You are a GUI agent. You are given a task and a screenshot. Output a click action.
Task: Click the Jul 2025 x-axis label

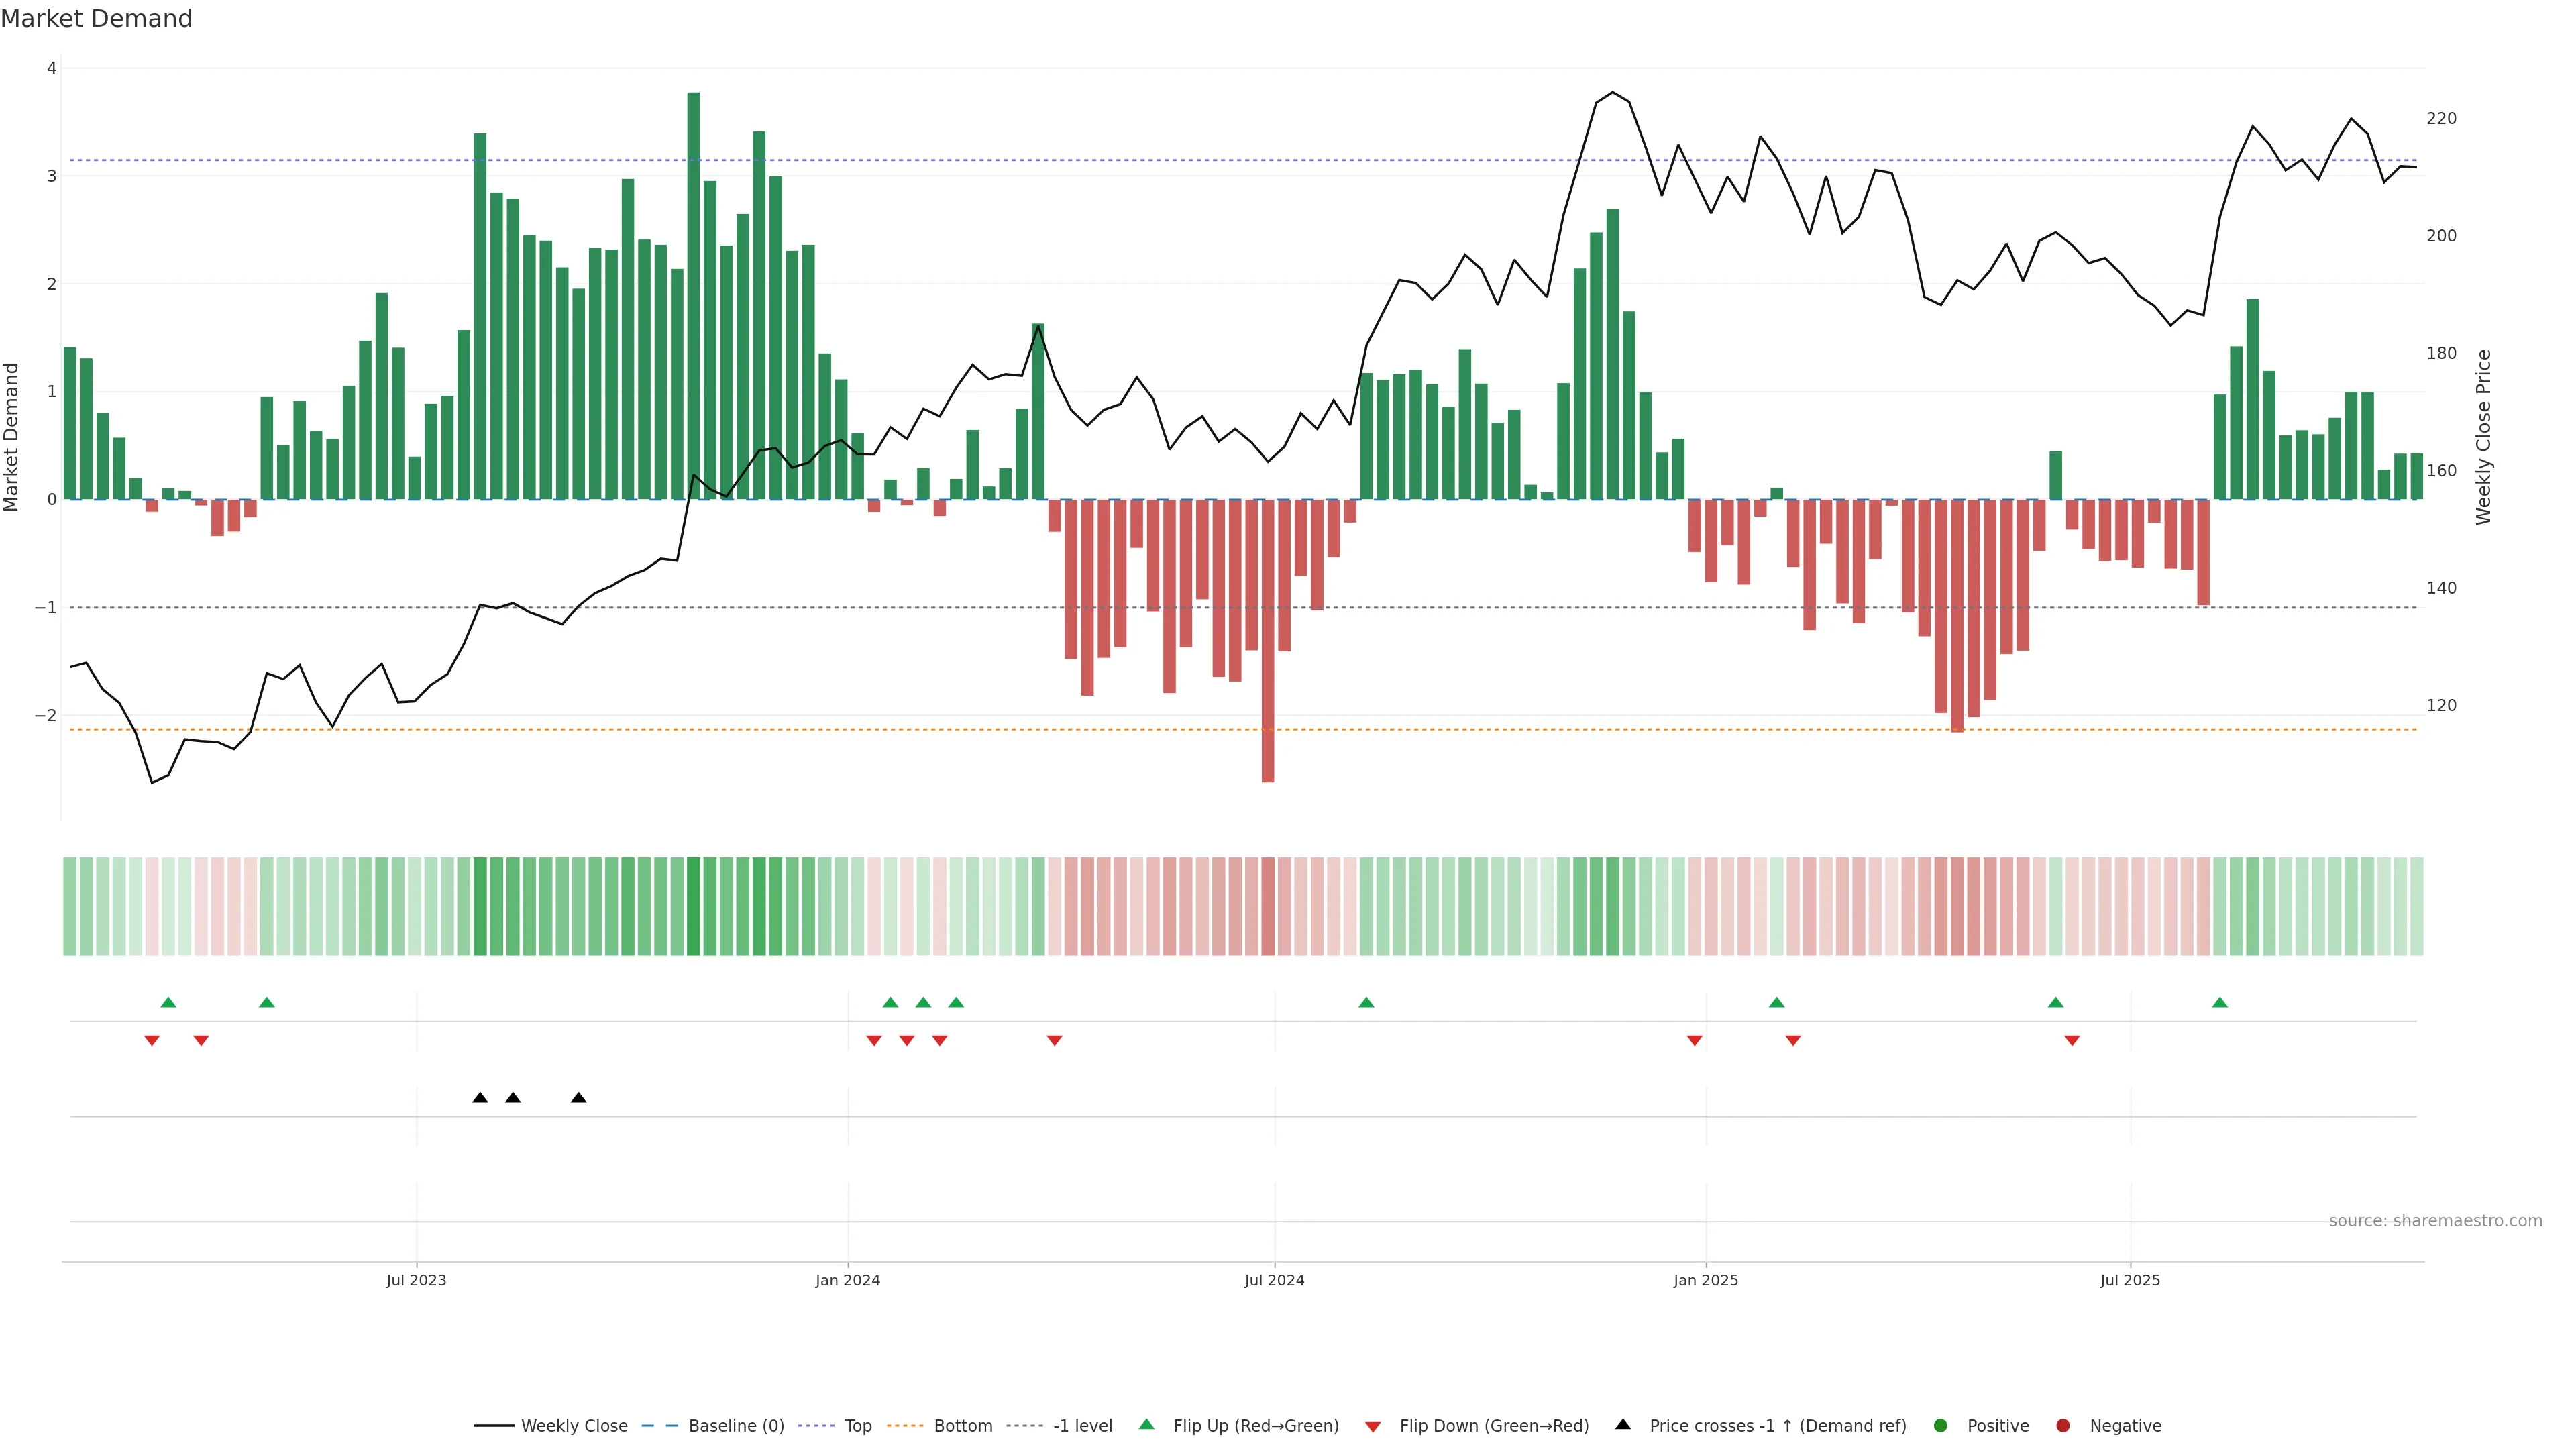click(2130, 1280)
